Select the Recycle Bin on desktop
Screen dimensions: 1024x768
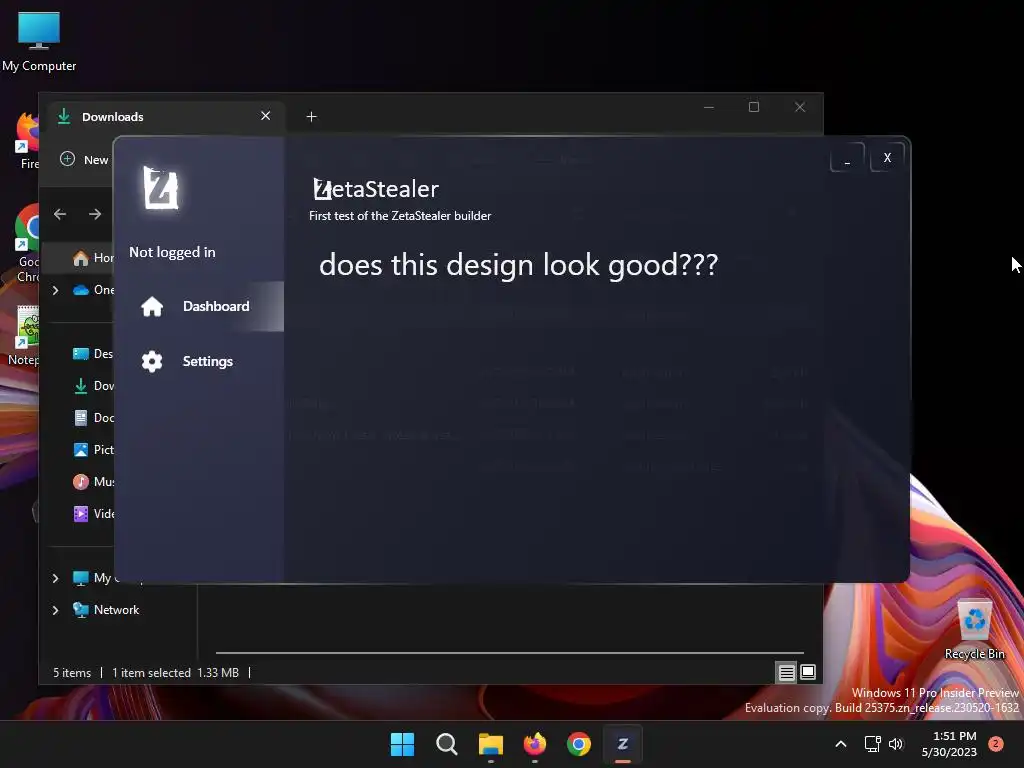pyautogui.click(x=974, y=630)
